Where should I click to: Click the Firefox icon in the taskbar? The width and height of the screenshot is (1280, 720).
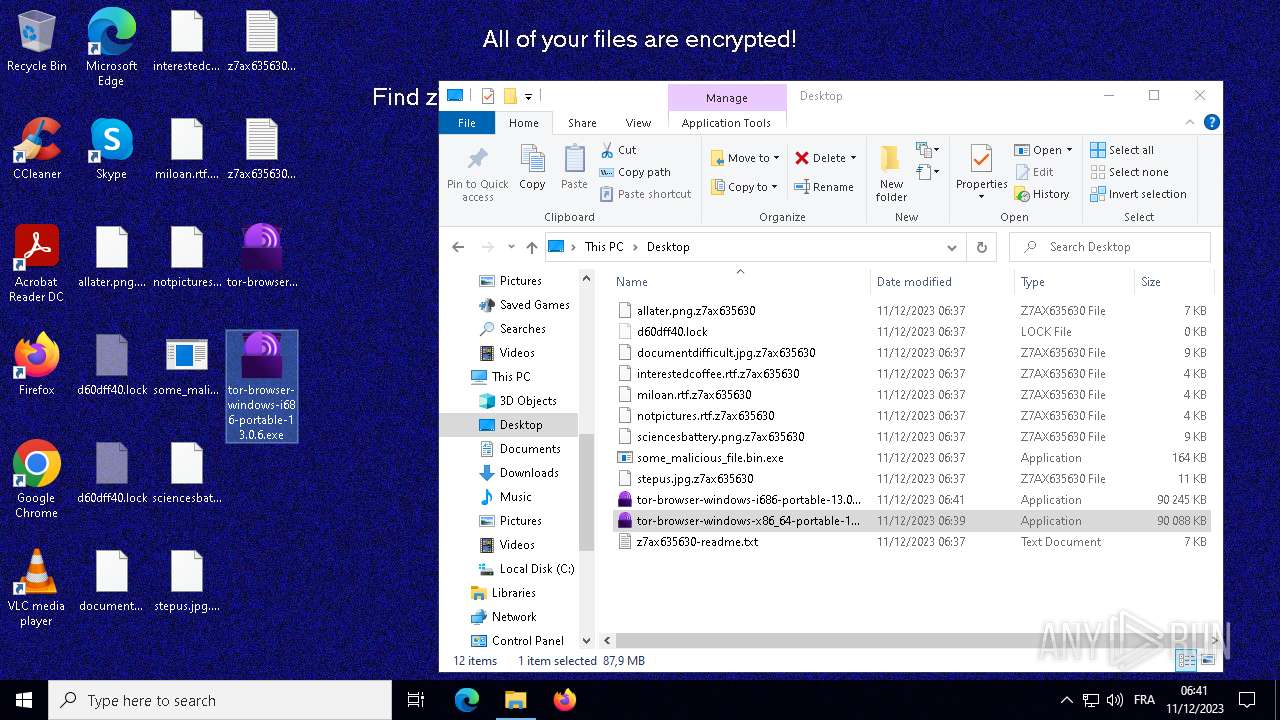(x=565, y=700)
